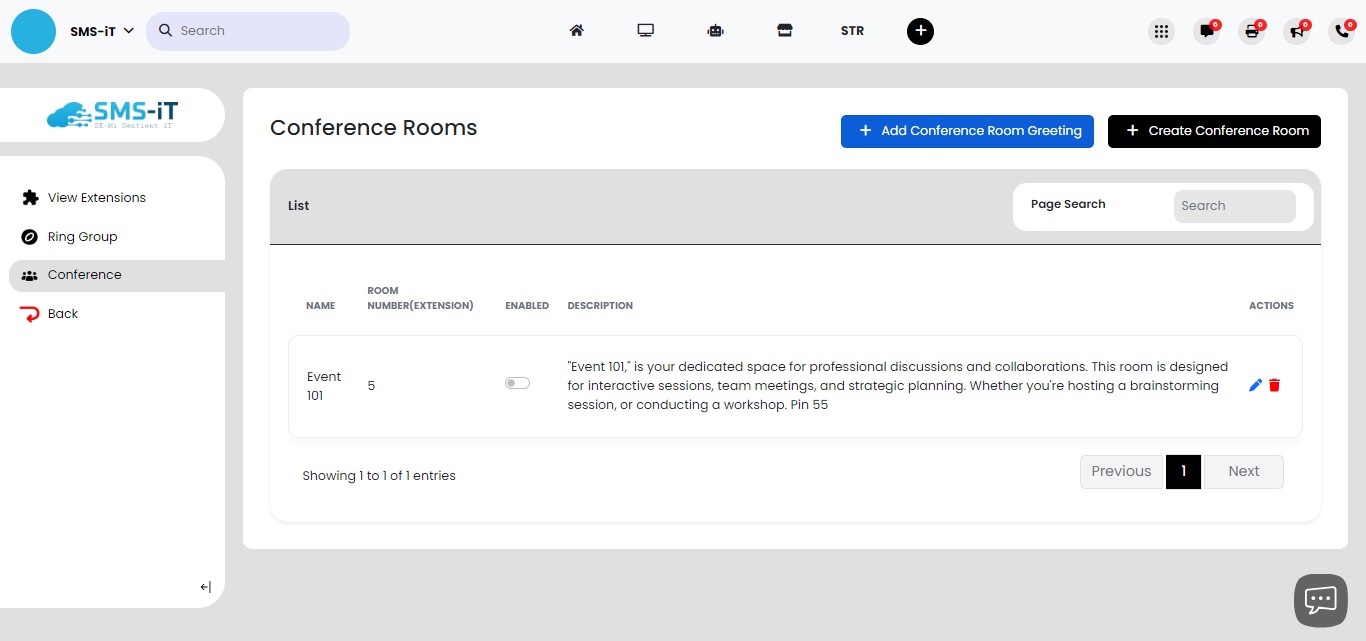Screen dimensions: 1366x641
Task: Select Conference in the sidebar menu
Action: pyautogui.click(x=84, y=274)
